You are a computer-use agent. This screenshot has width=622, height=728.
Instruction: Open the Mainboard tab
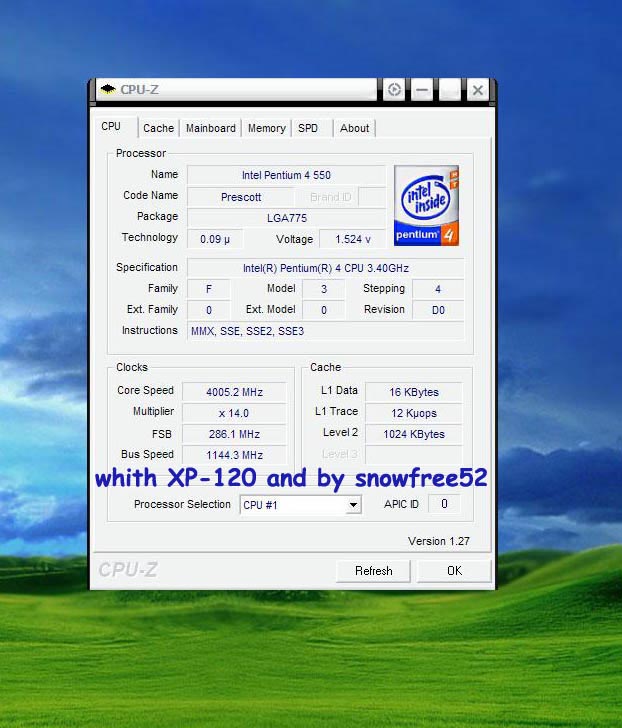coord(211,128)
